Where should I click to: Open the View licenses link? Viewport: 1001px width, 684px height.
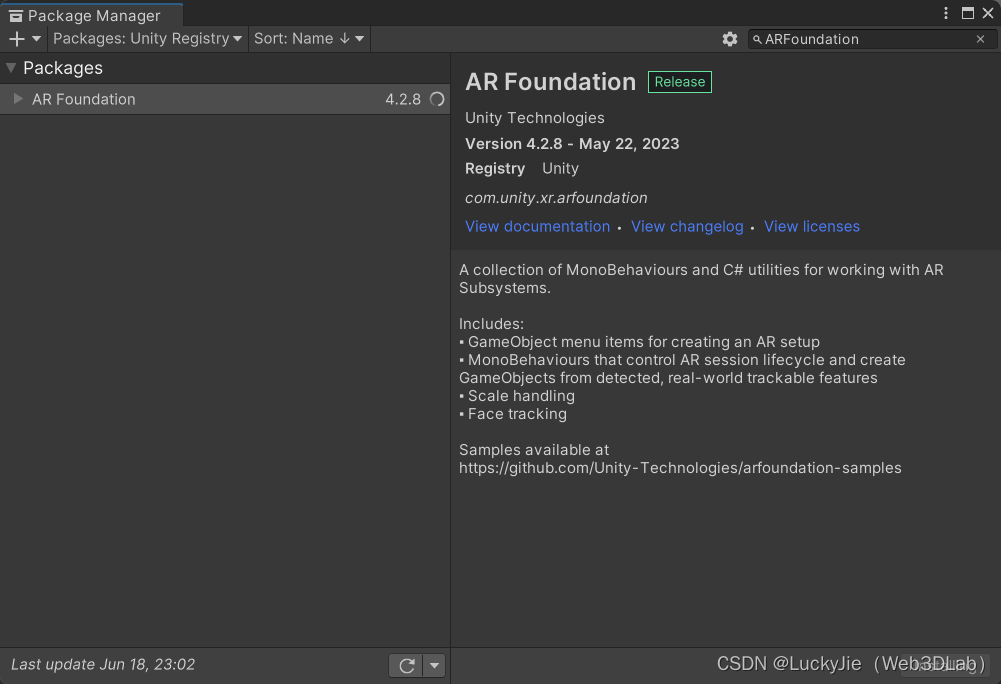811,227
